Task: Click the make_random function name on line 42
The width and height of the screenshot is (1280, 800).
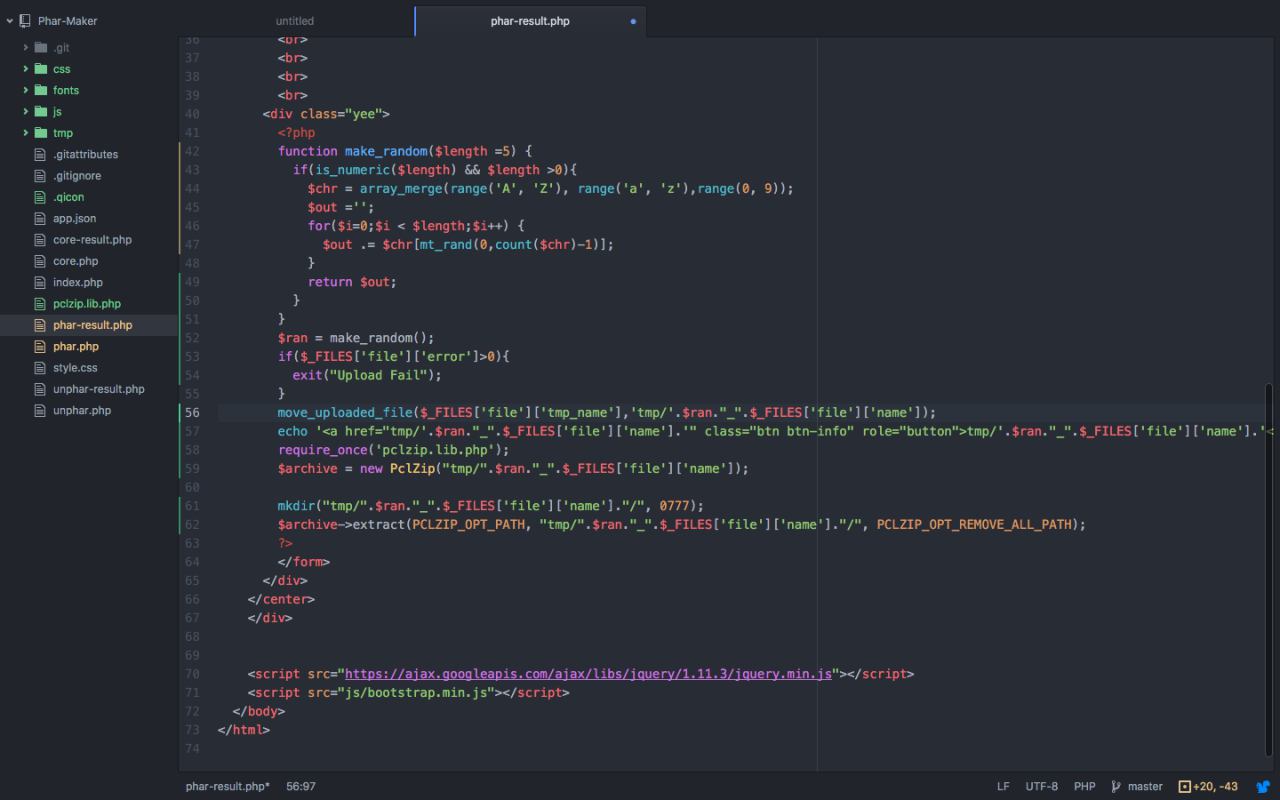Action: 386,151
